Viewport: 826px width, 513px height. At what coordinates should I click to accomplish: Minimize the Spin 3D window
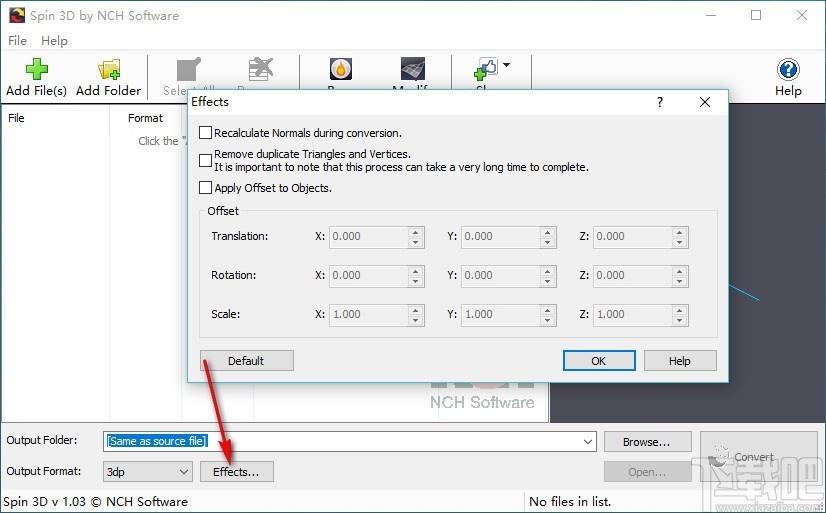[x=711, y=15]
